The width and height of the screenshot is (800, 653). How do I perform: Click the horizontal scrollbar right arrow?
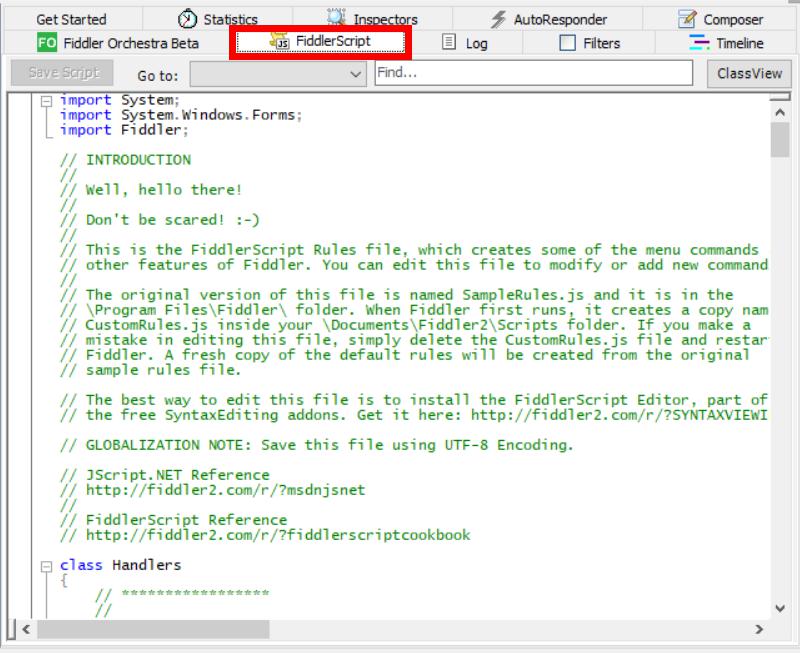coord(760,632)
